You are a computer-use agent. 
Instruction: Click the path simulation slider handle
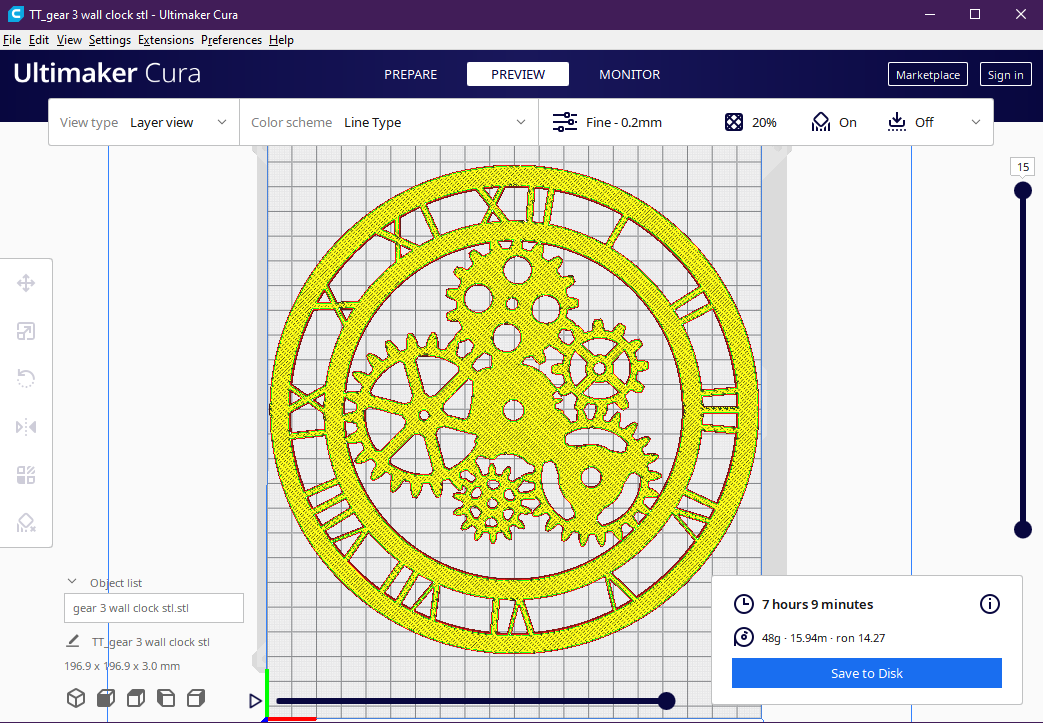[667, 700]
